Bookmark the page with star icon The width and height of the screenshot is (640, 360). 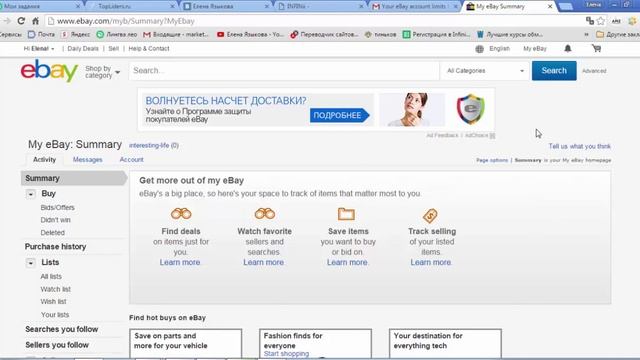600,21
